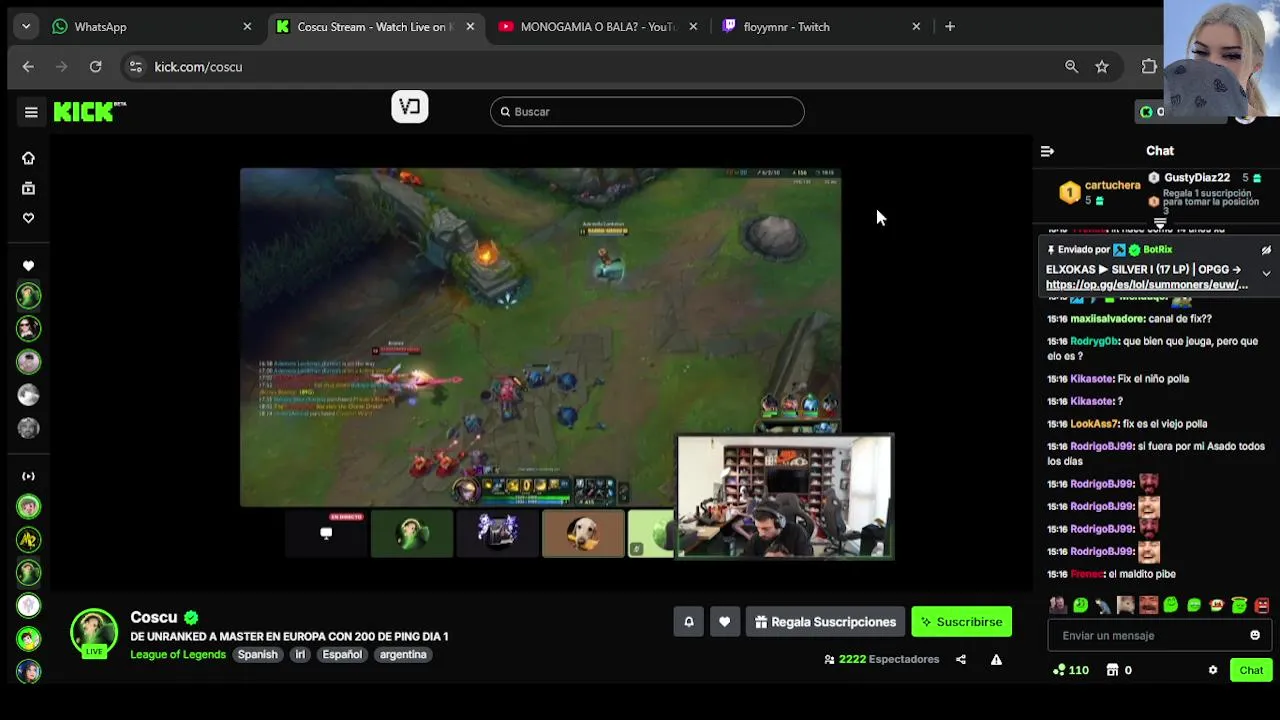This screenshot has height=720, width=1280.
Task: Click GustyDiaz22 in gift leaderboard
Action: pyautogui.click(x=1197, y=178)
